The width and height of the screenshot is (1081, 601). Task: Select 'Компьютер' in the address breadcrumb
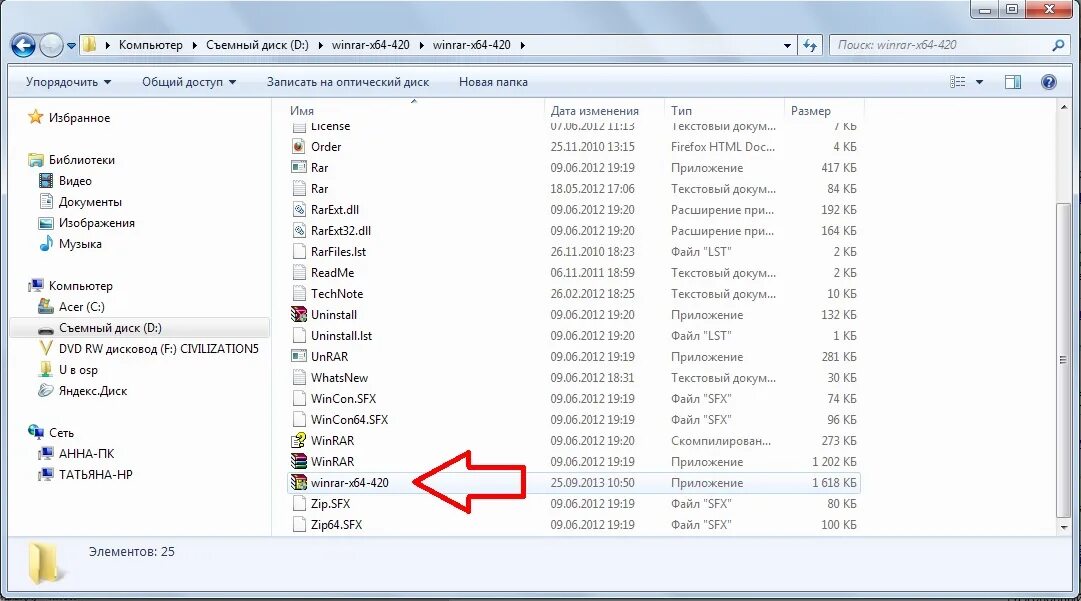coord(150,45)
